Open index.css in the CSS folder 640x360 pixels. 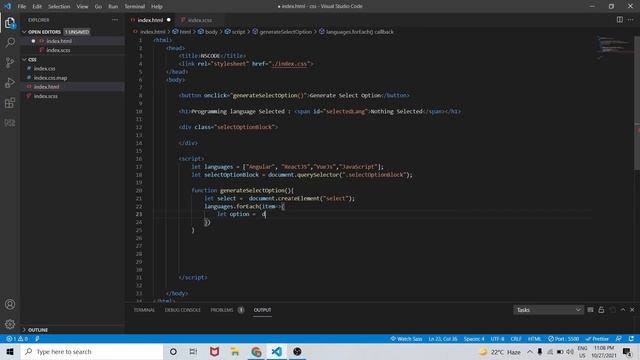point(73,69)
